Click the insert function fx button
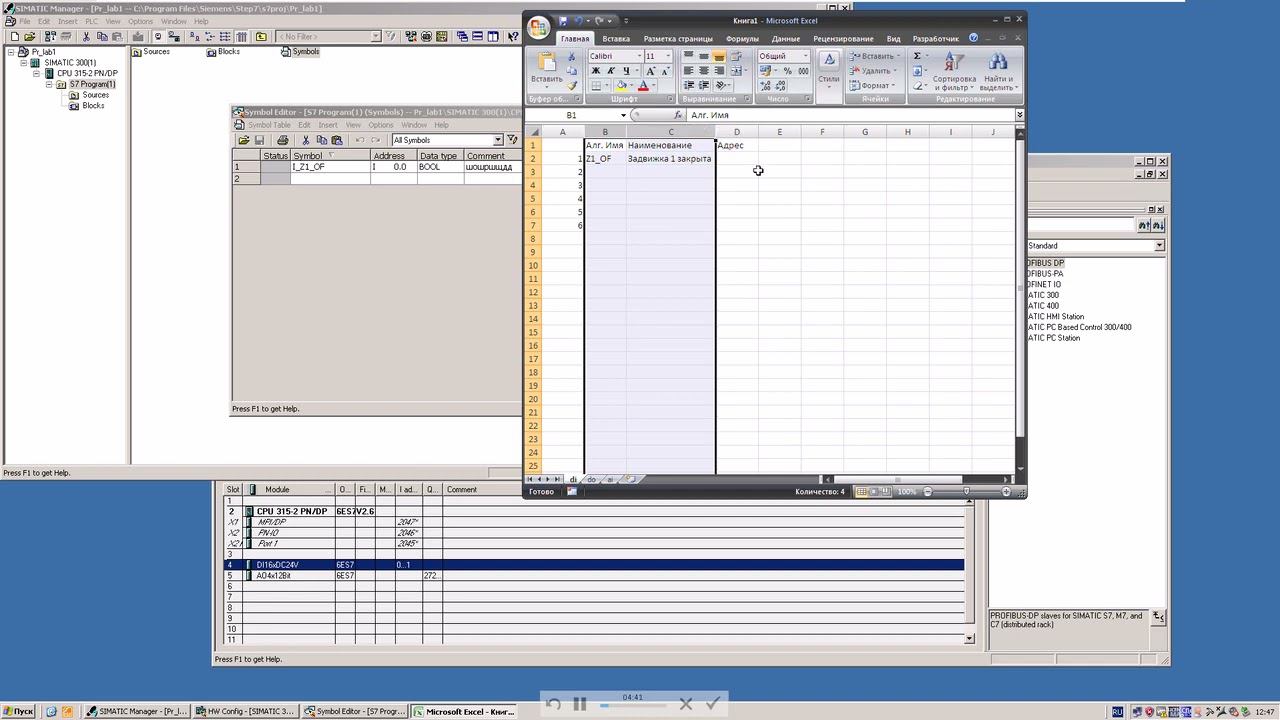 (678, 115)
